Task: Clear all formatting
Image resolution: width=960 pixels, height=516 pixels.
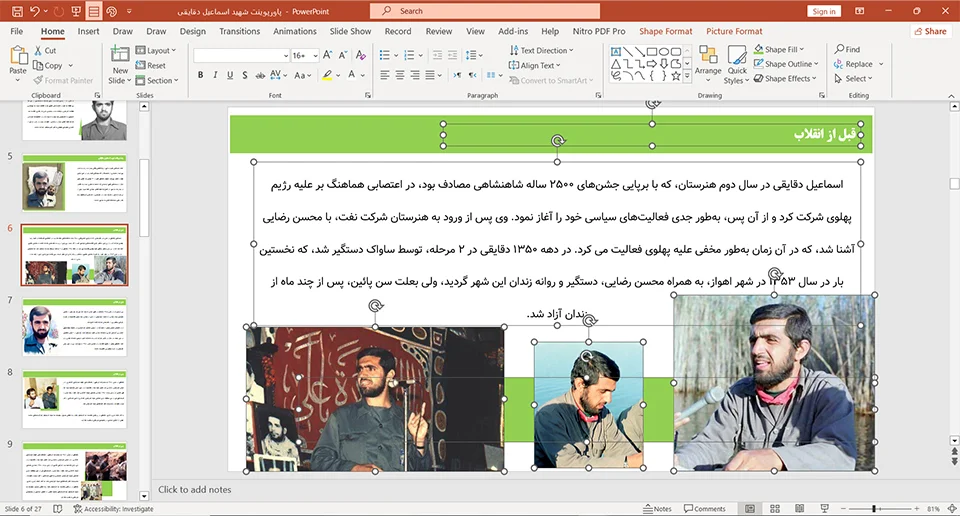Action: click(x=361, y=55)
